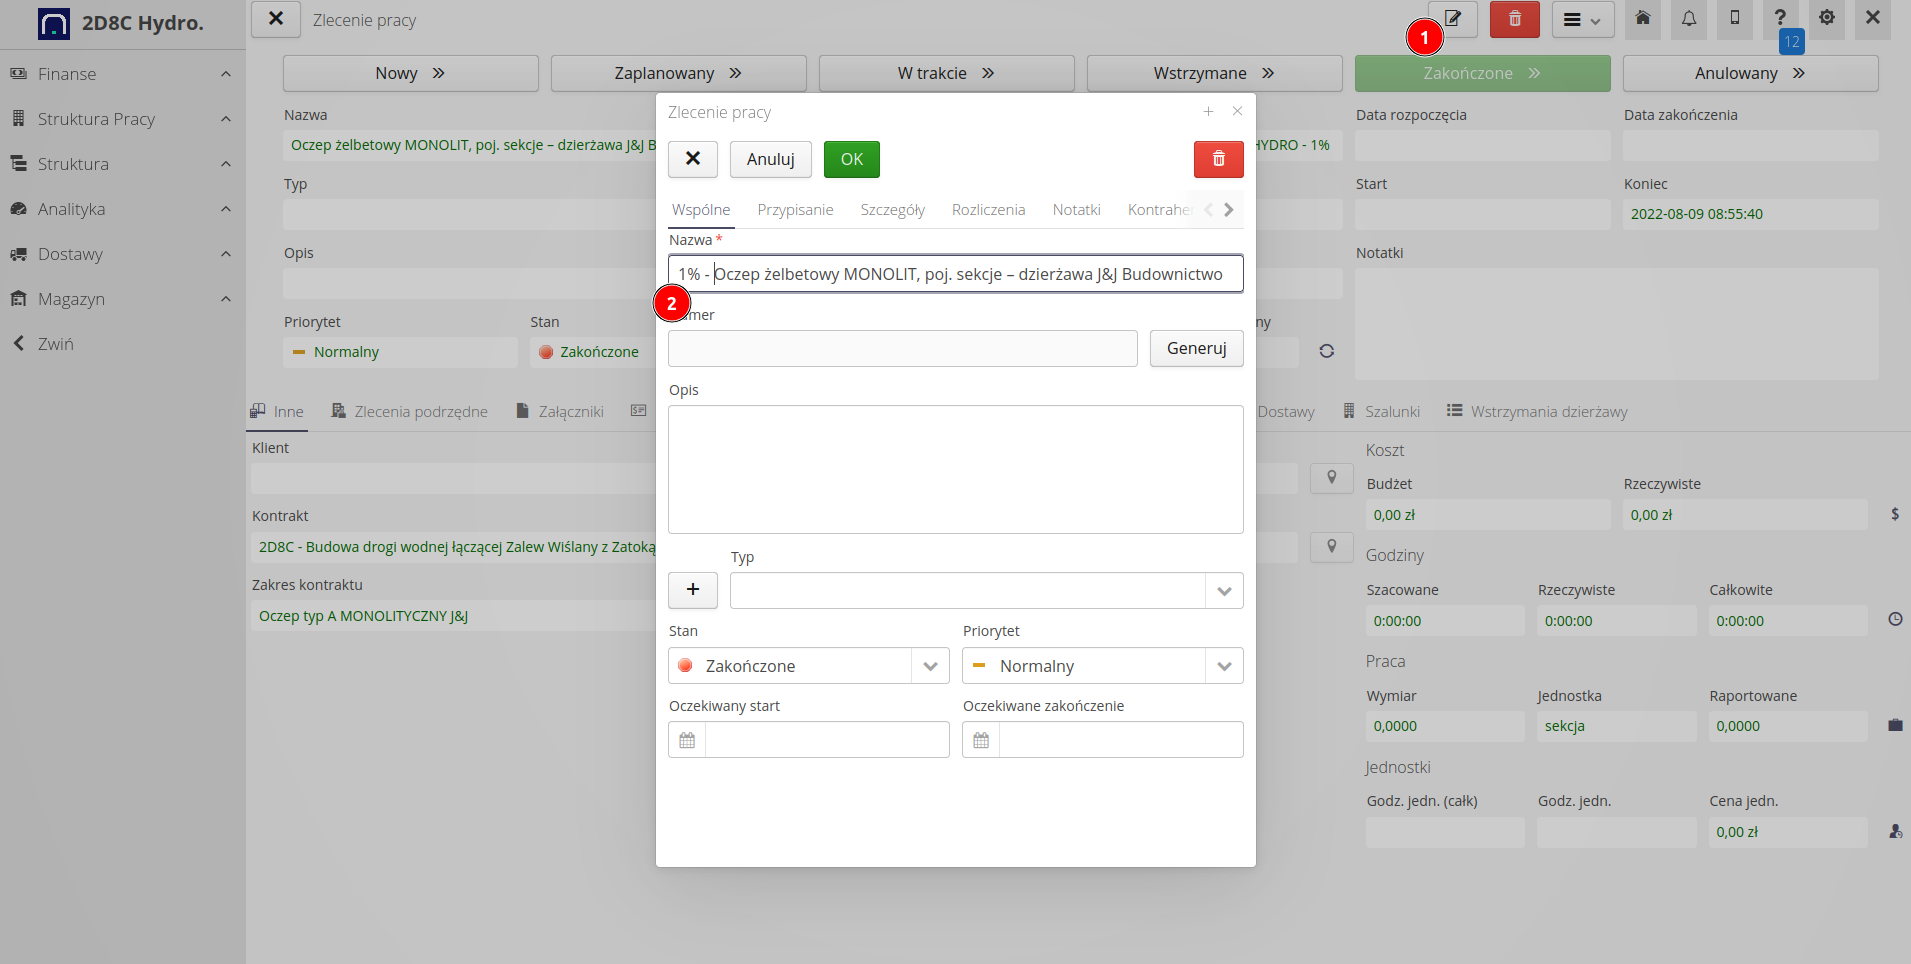This screenshot has height=964, width=1911.
Task: Click the Generuj button
Action: point(1196,348)
